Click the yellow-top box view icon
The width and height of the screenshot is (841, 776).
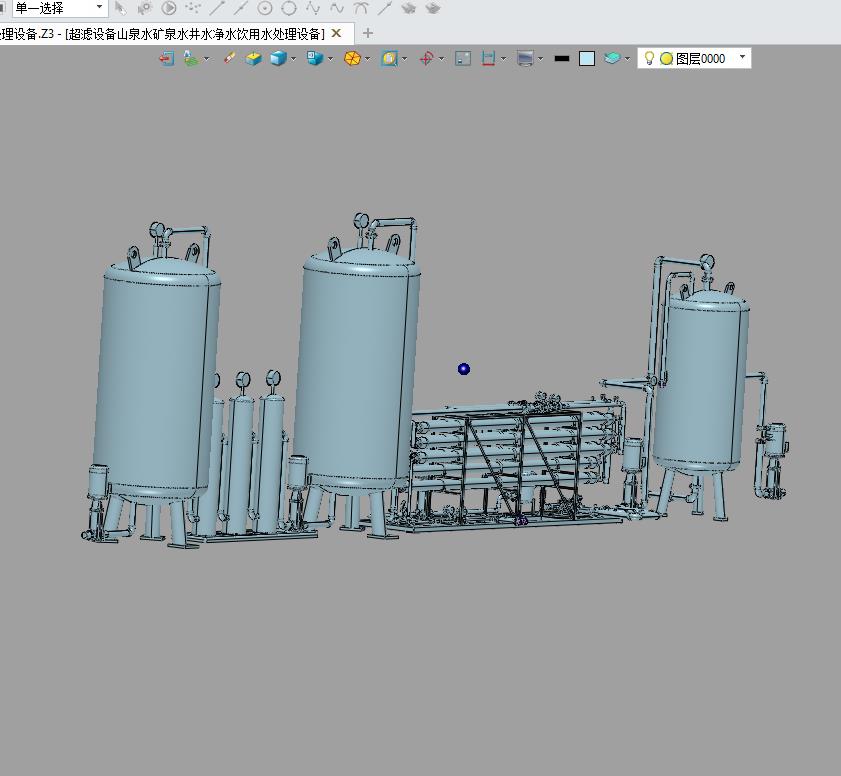tap(253, 58)
